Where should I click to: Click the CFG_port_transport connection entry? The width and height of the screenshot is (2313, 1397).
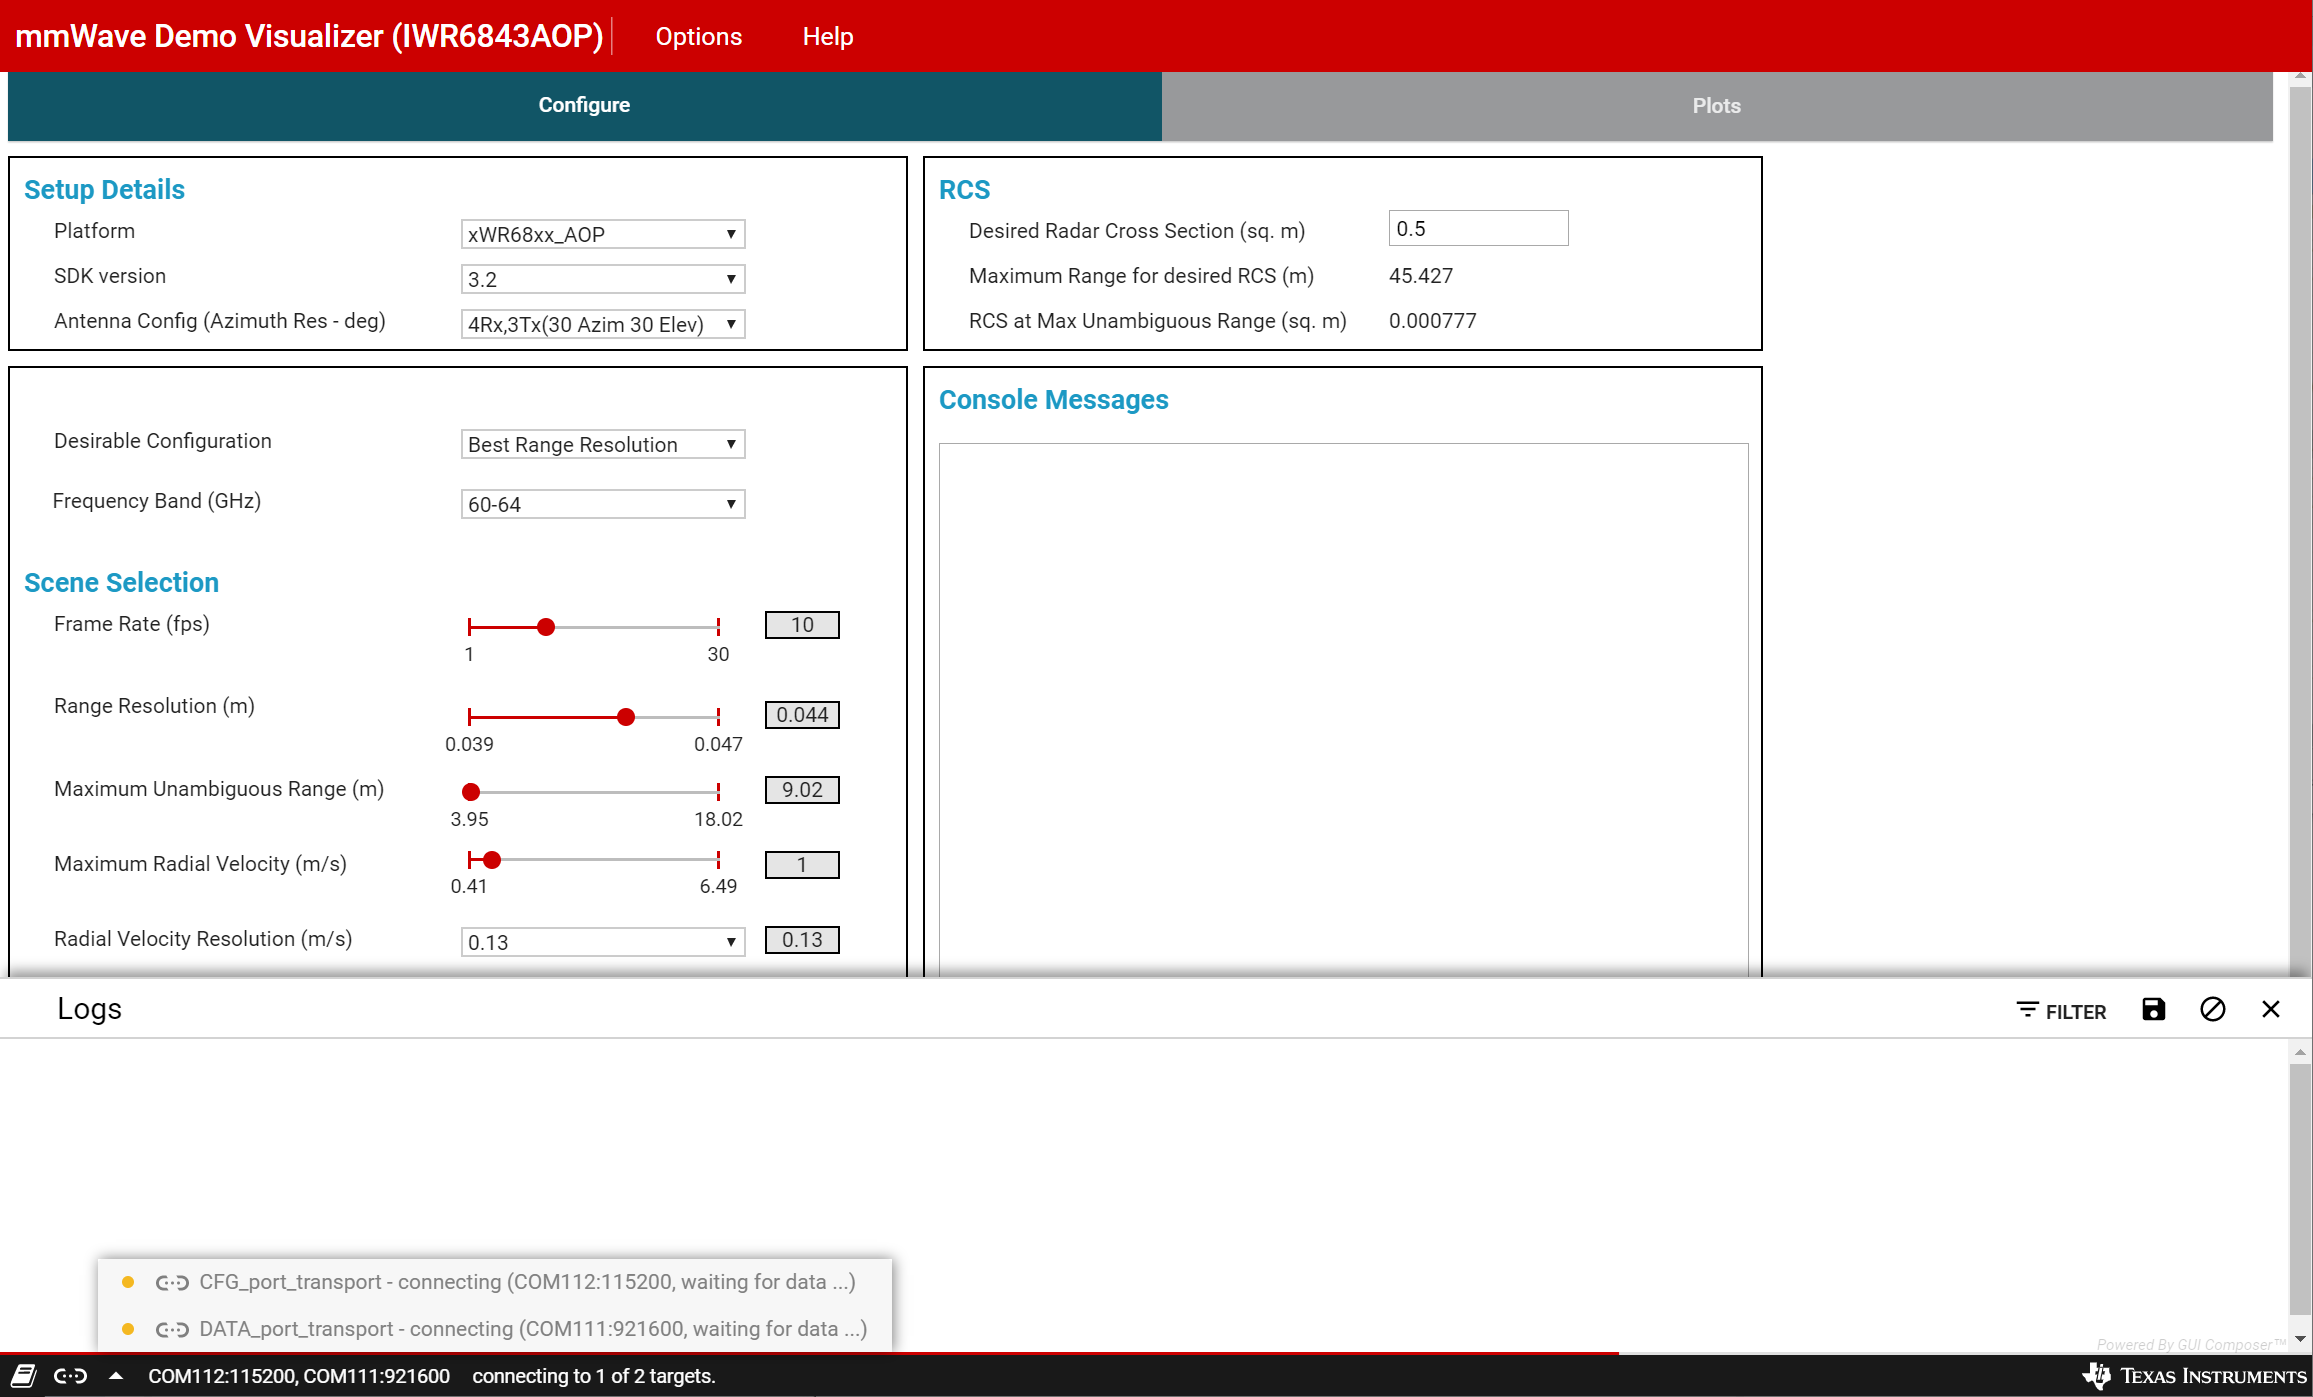pyautogui.click(x=495, y=1282)
